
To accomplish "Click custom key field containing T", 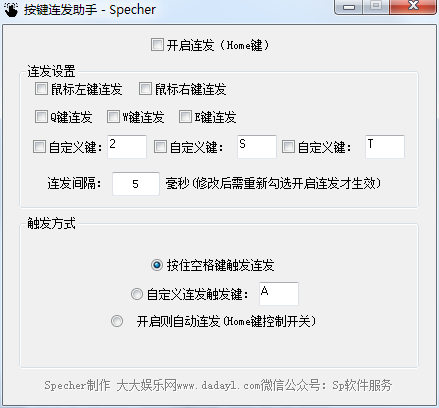I will click(x=385, y=147).
